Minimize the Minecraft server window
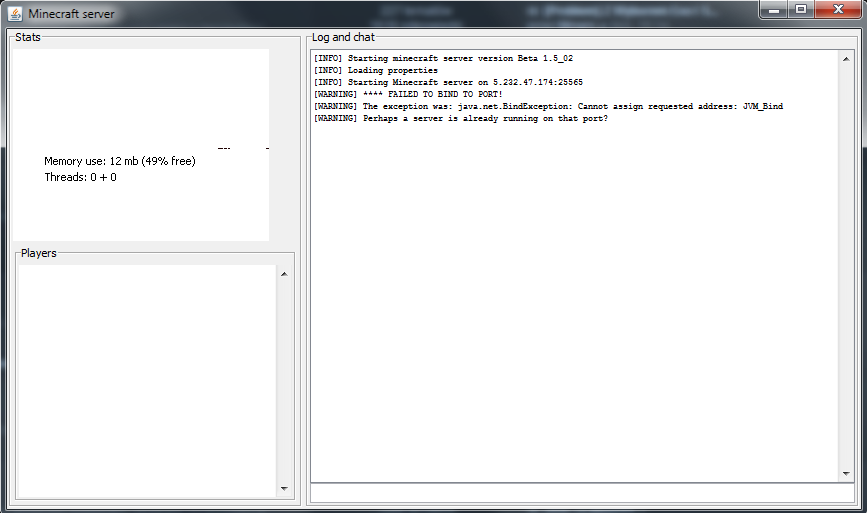The width and height of the screenshot is (867, 513). pos(774,9)
